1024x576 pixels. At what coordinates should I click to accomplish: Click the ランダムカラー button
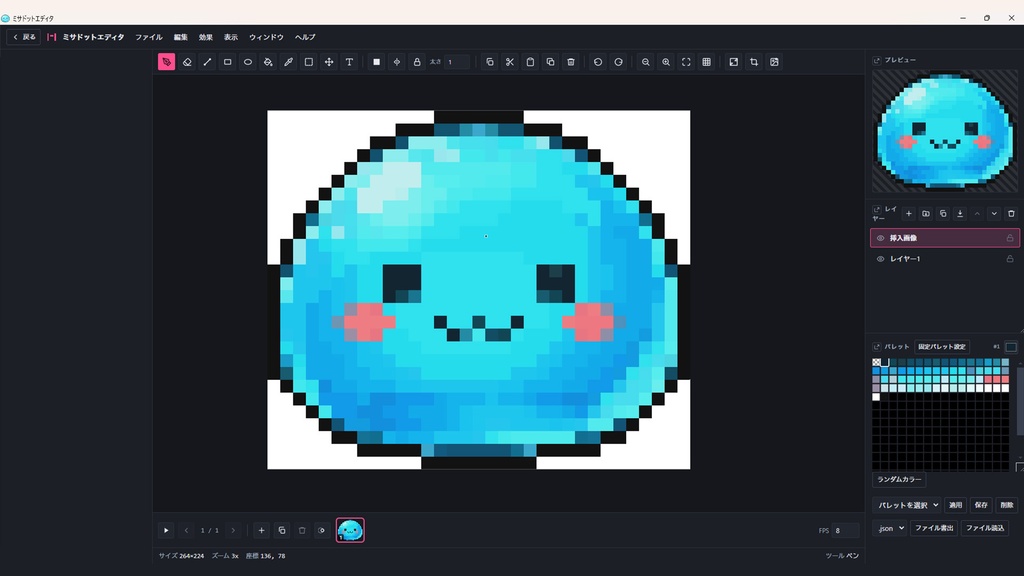(x=899, y=479)
